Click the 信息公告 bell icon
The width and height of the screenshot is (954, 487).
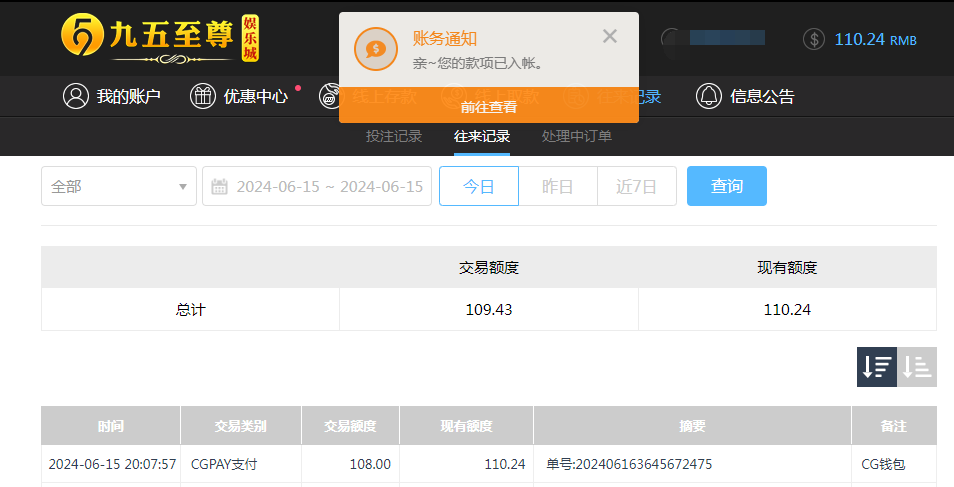(x=709, y=96)
